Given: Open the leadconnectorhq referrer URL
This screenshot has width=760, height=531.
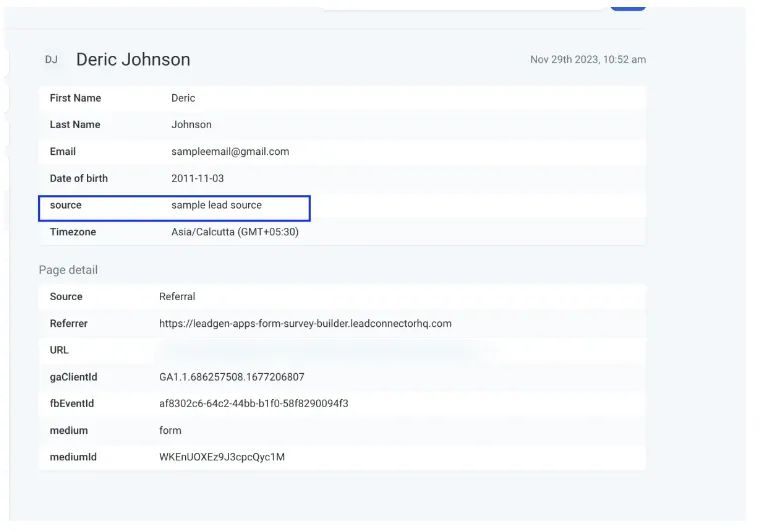Looking at the screenshot, I should tap(305, 324).
